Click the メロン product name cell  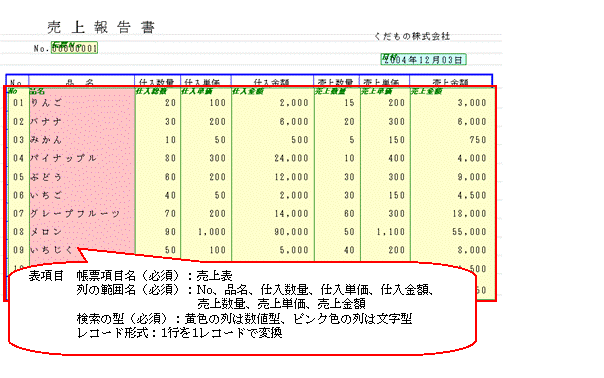coord(46,232)
